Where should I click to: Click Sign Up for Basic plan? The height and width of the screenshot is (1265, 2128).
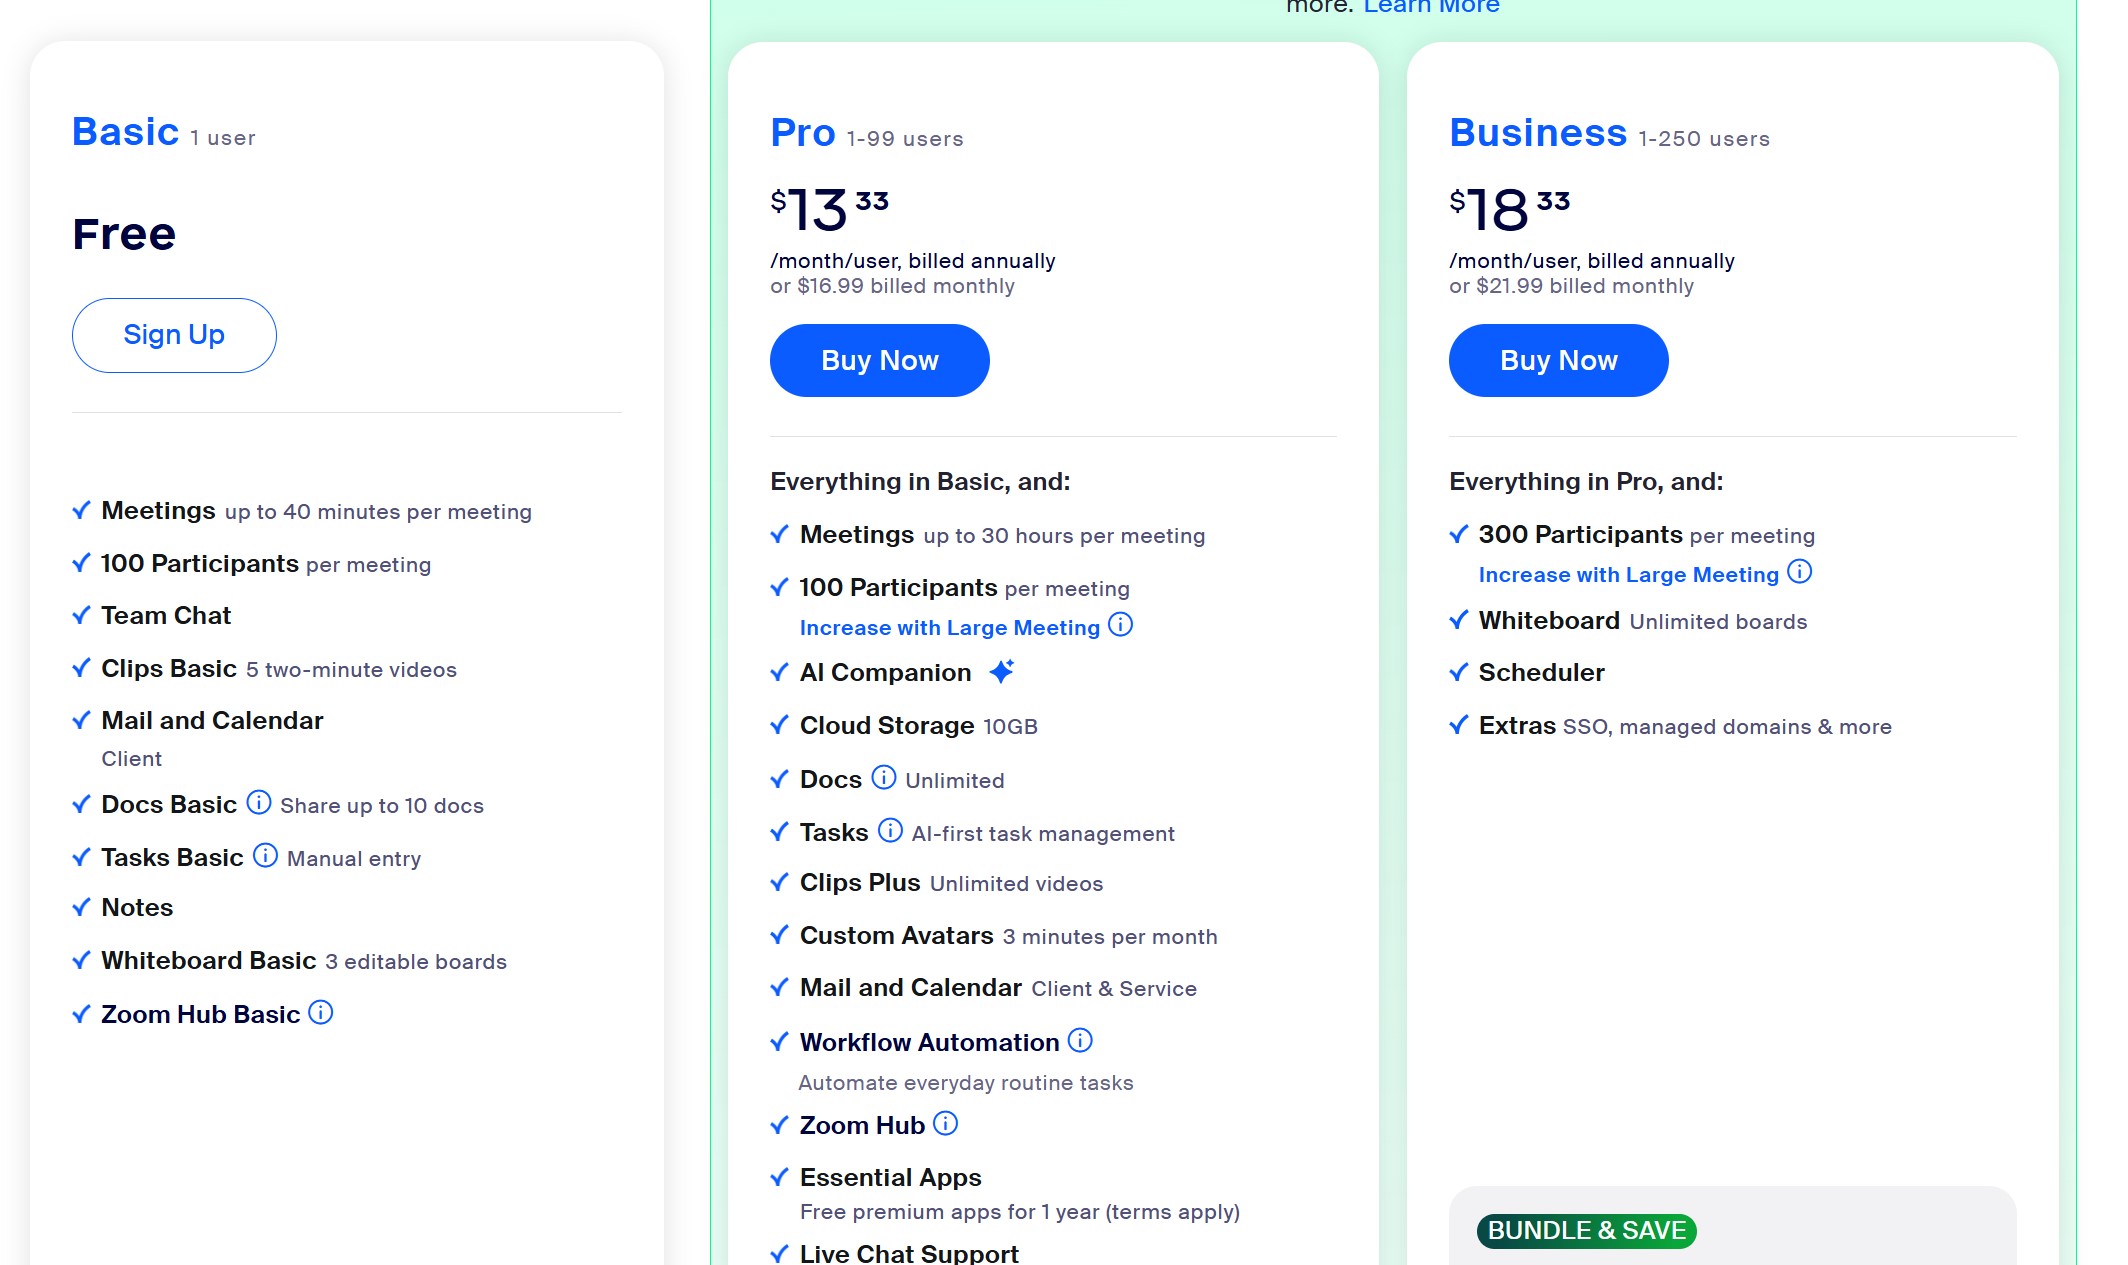pyautogui.click(x=174, y=335)
